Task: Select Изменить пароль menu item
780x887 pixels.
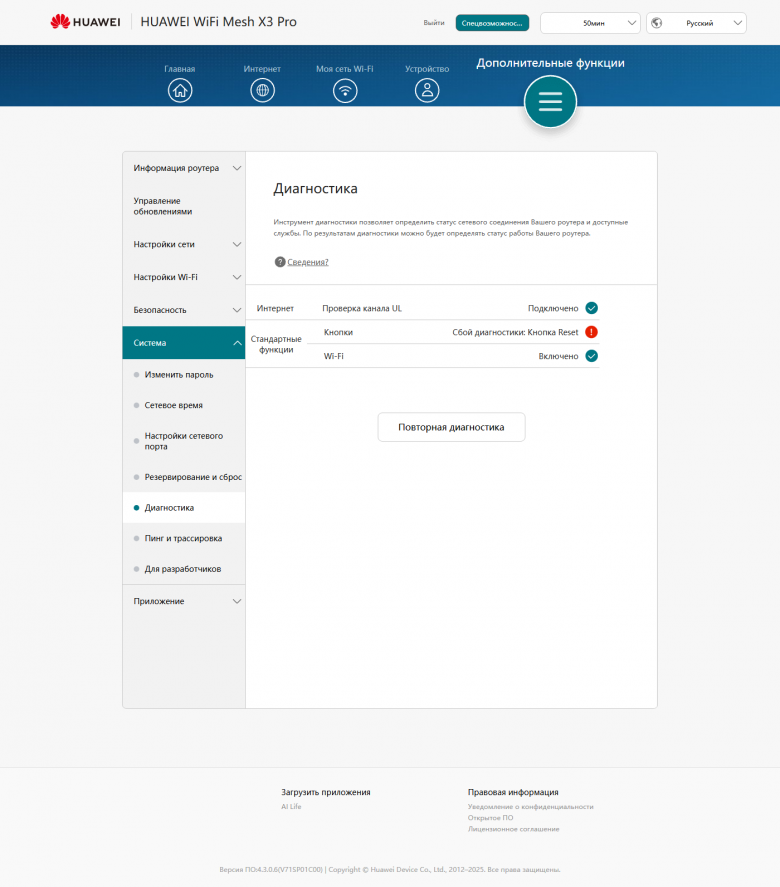Action: click(x=184, y=374)
